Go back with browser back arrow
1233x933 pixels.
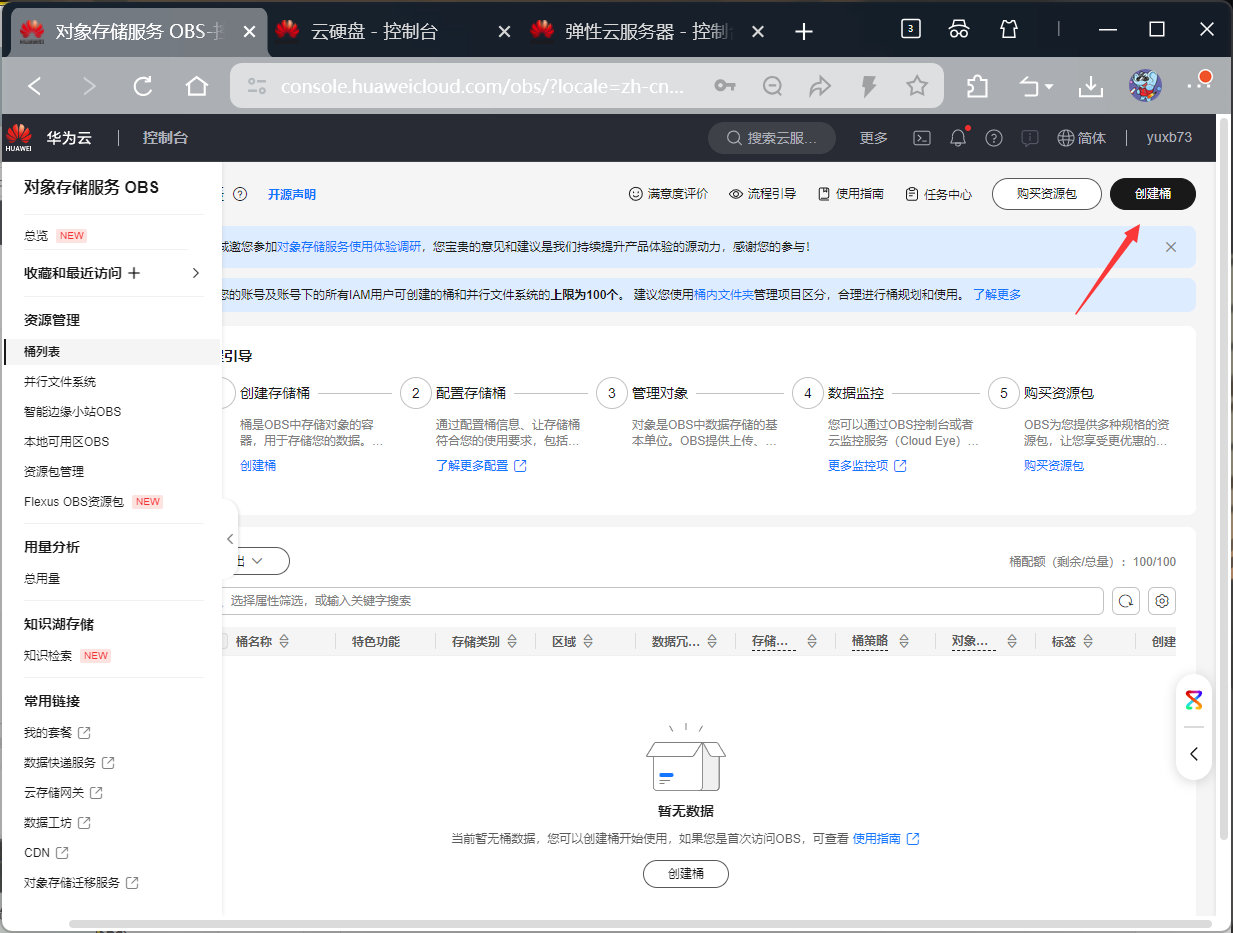(x=35, y=87)
